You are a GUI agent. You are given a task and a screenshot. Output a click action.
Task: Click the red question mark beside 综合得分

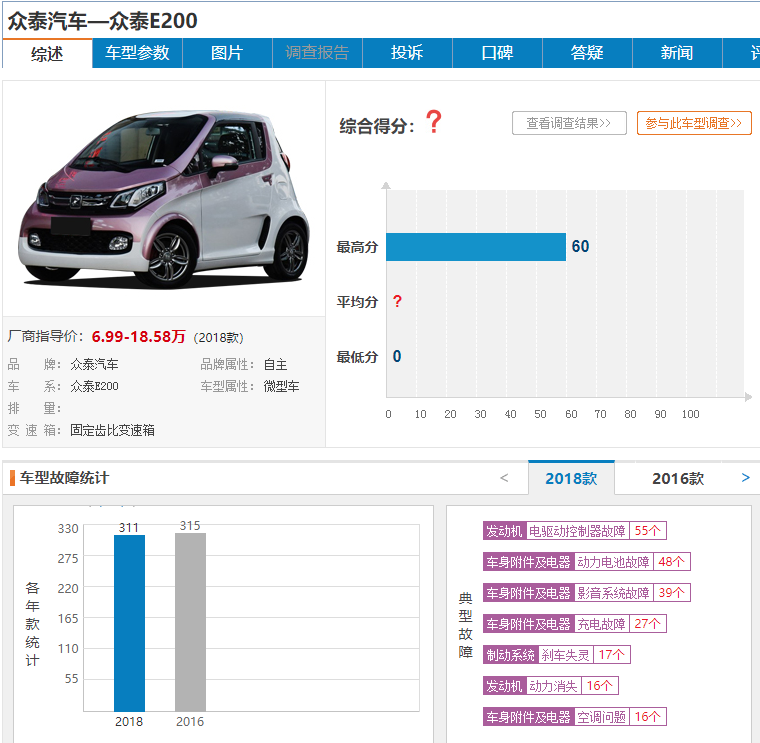434,122
